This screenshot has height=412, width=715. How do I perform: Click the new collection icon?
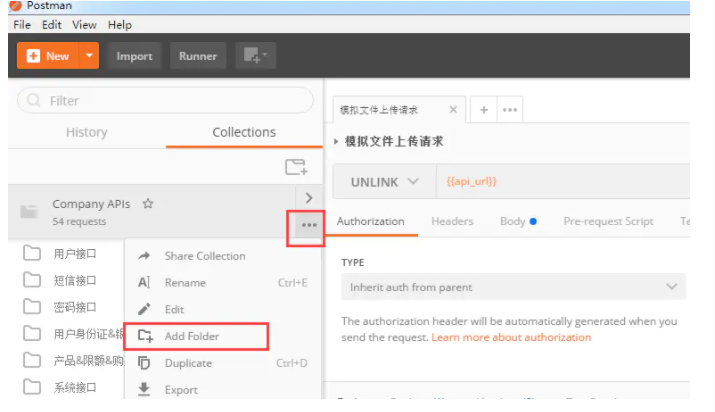click(x=296, y=167)
